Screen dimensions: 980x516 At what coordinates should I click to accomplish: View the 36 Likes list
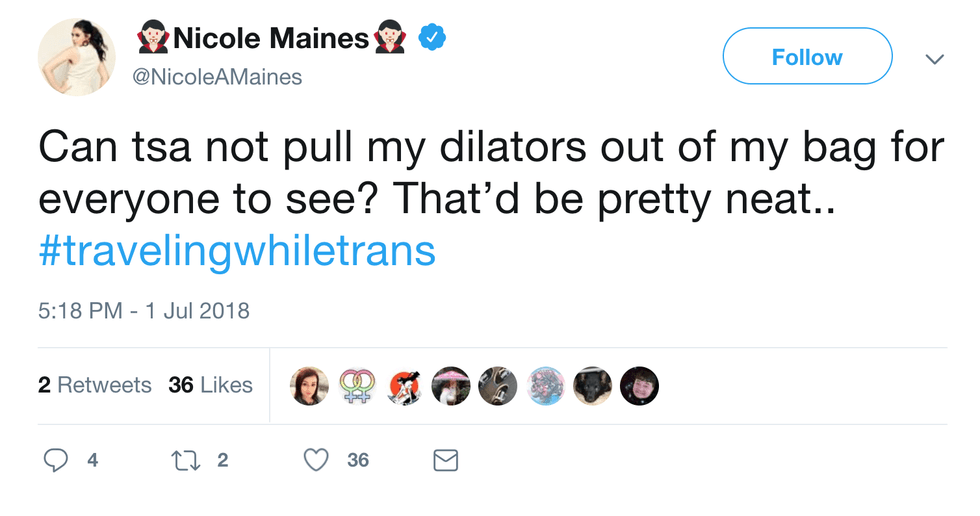(210, 385)
